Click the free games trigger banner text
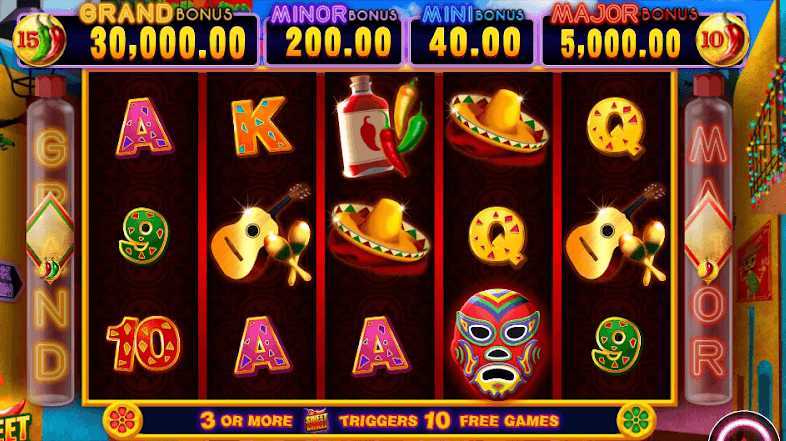The image size is (786, 441). [379, 421]
